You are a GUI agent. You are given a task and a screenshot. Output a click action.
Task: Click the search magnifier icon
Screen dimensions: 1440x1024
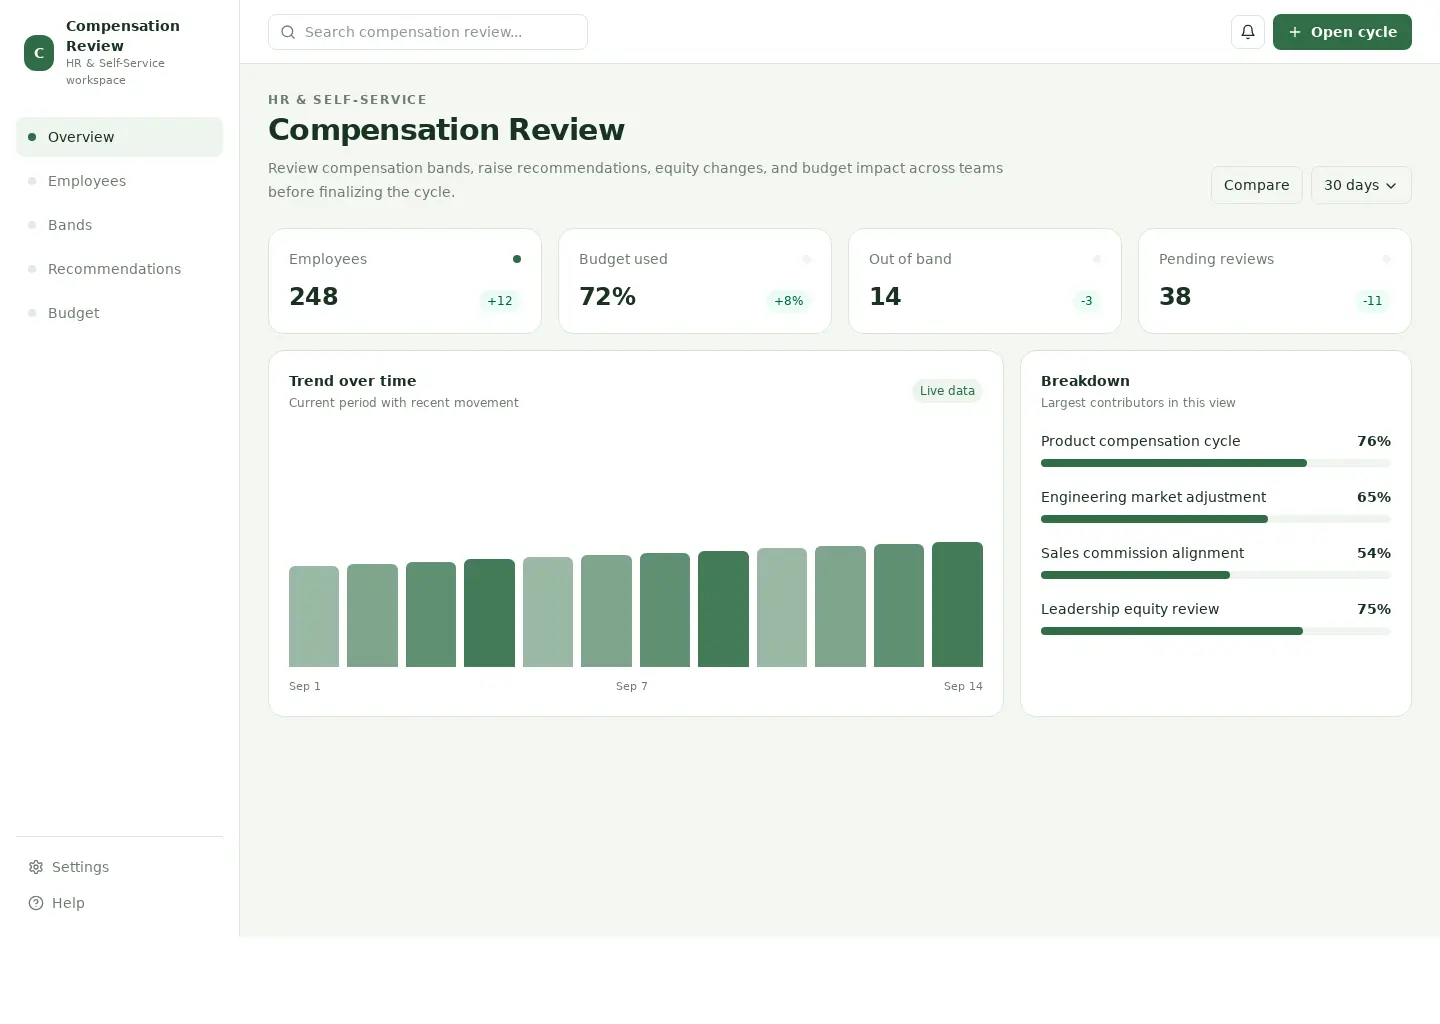pos(288,32)
